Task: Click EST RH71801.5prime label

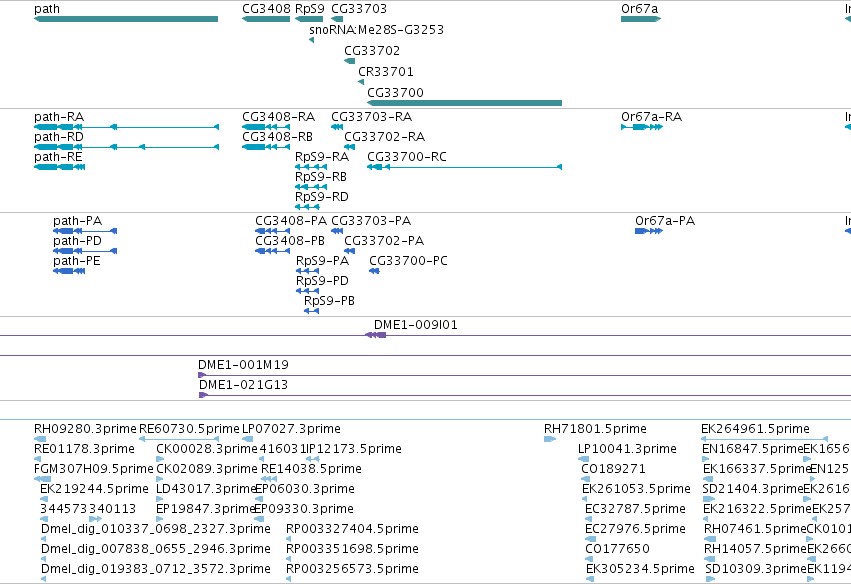Action: [x=595, y=429]
